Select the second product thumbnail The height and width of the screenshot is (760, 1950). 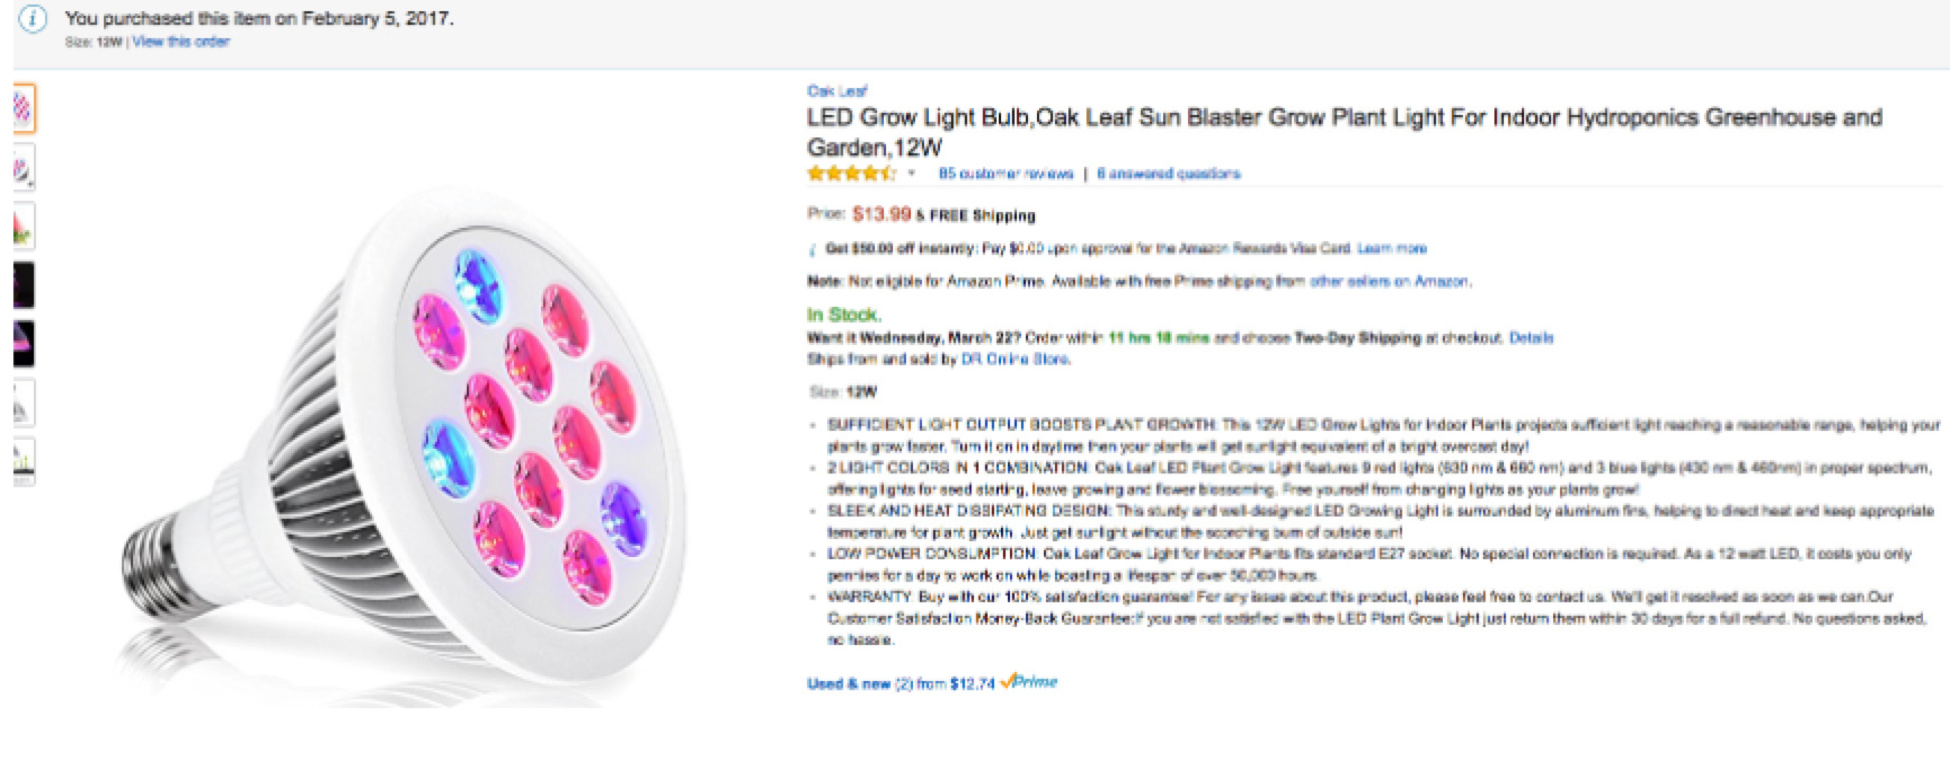24,167
